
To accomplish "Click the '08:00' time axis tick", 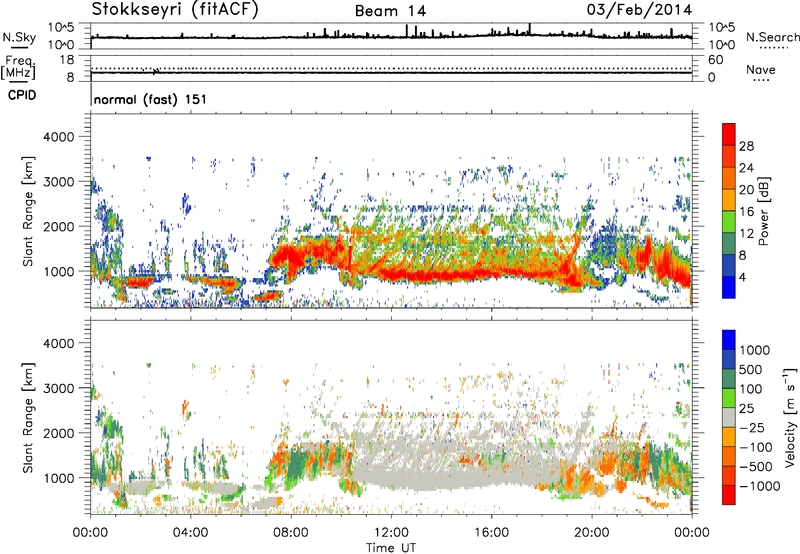I will pyautogui.click(x=291, y=533).
